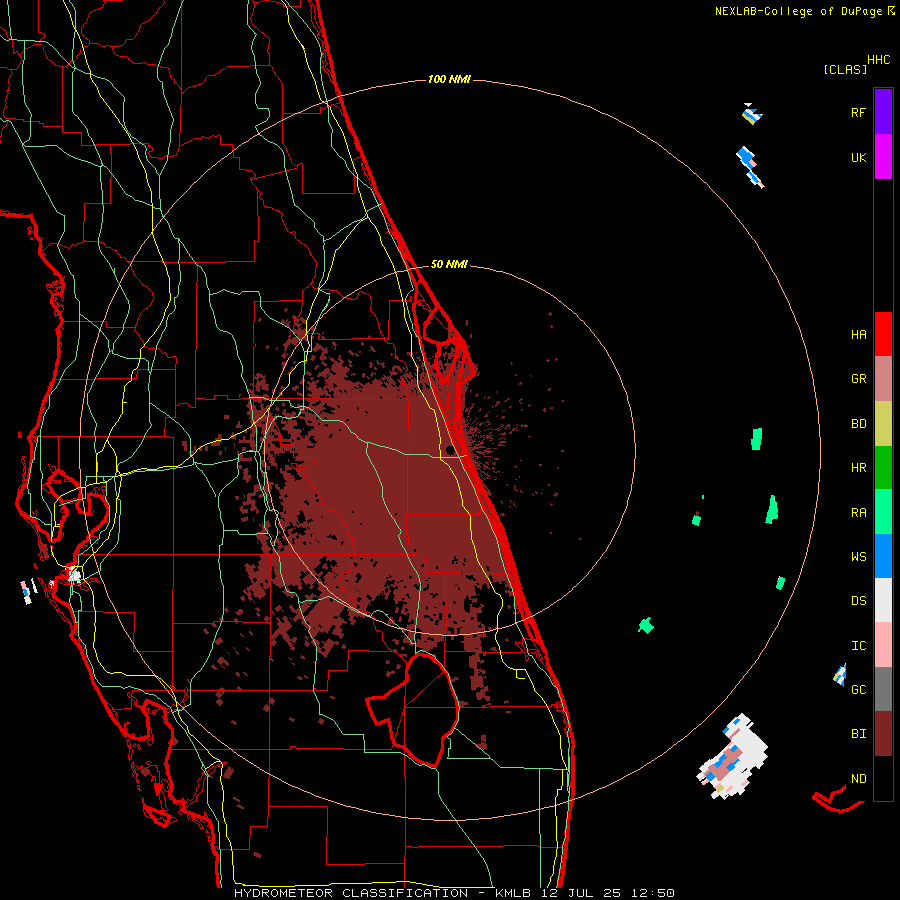Click the UK legend label
900x900 pixels.
click(x=858, y=158)
